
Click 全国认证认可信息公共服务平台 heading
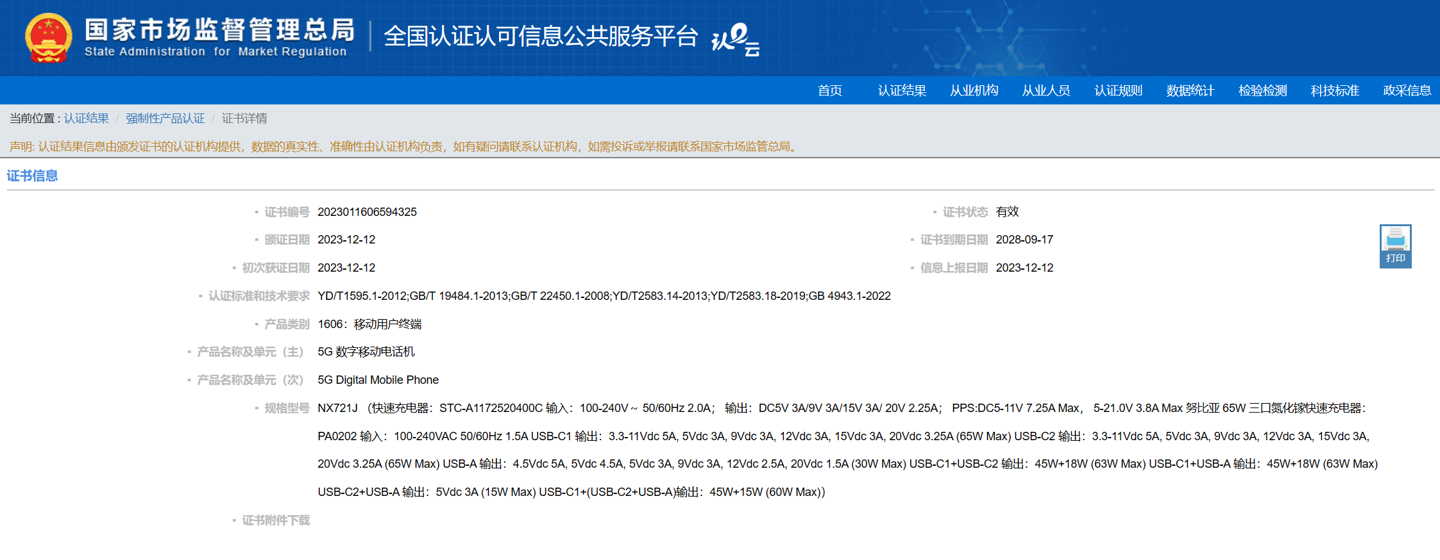click(x=541, y=36)
